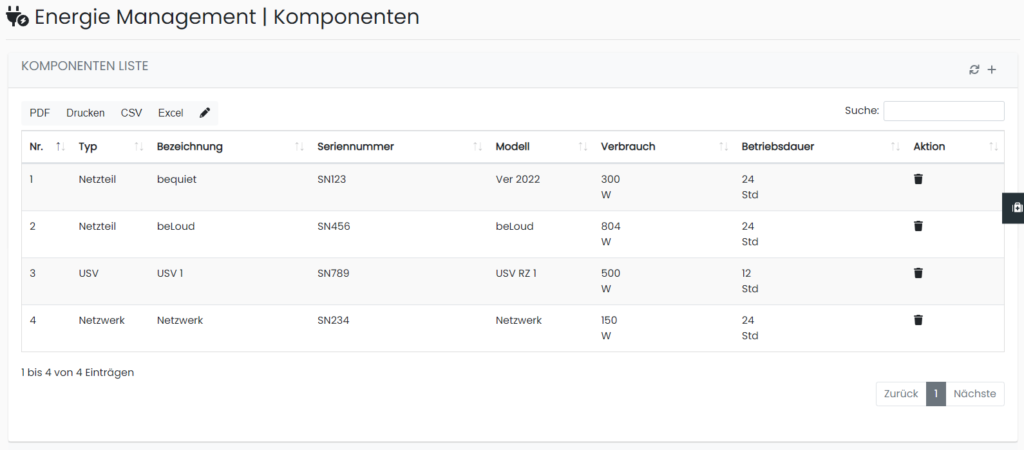This screenshot has width=1024, height=450.
Task: Remove the USV 1 component
Action: tap(918, 273)
